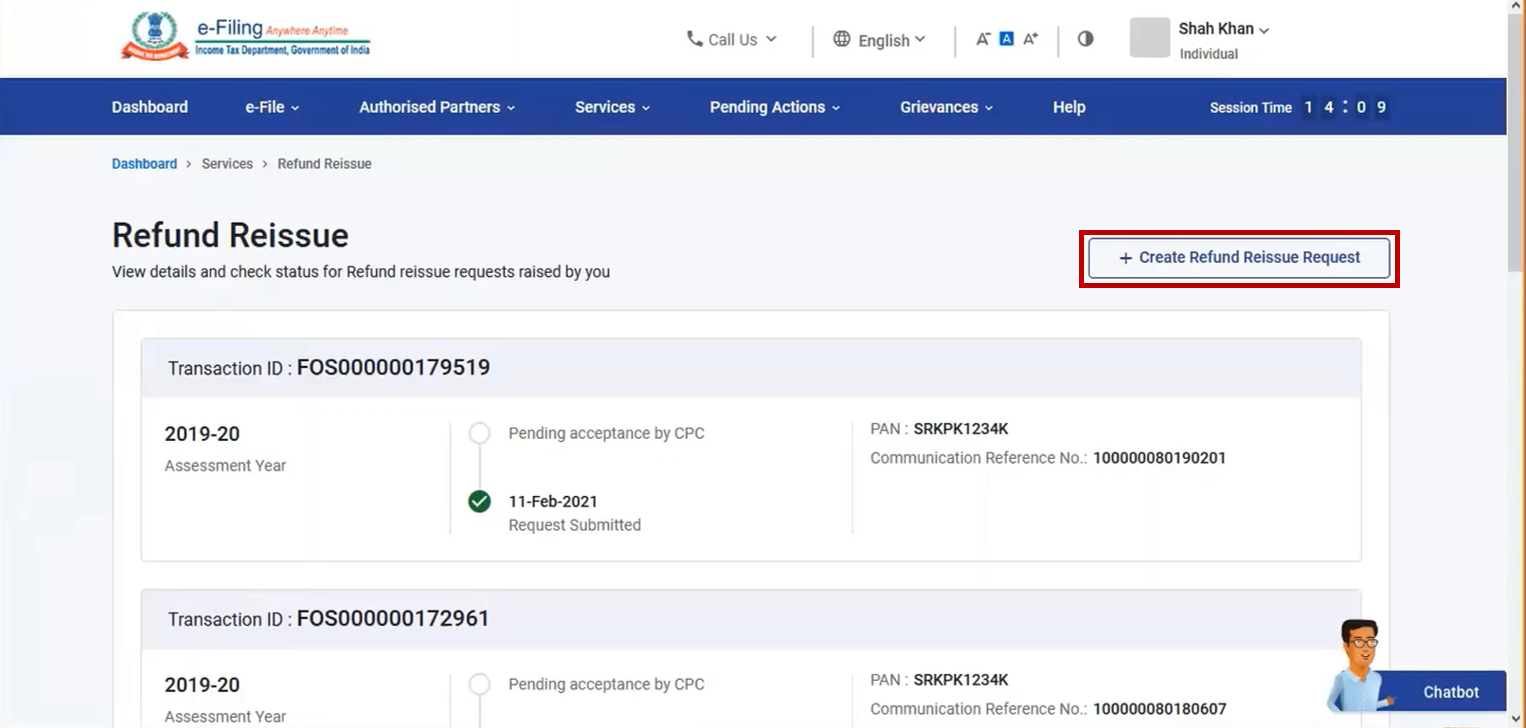Open the Call Us phone icon

[694, 39]
